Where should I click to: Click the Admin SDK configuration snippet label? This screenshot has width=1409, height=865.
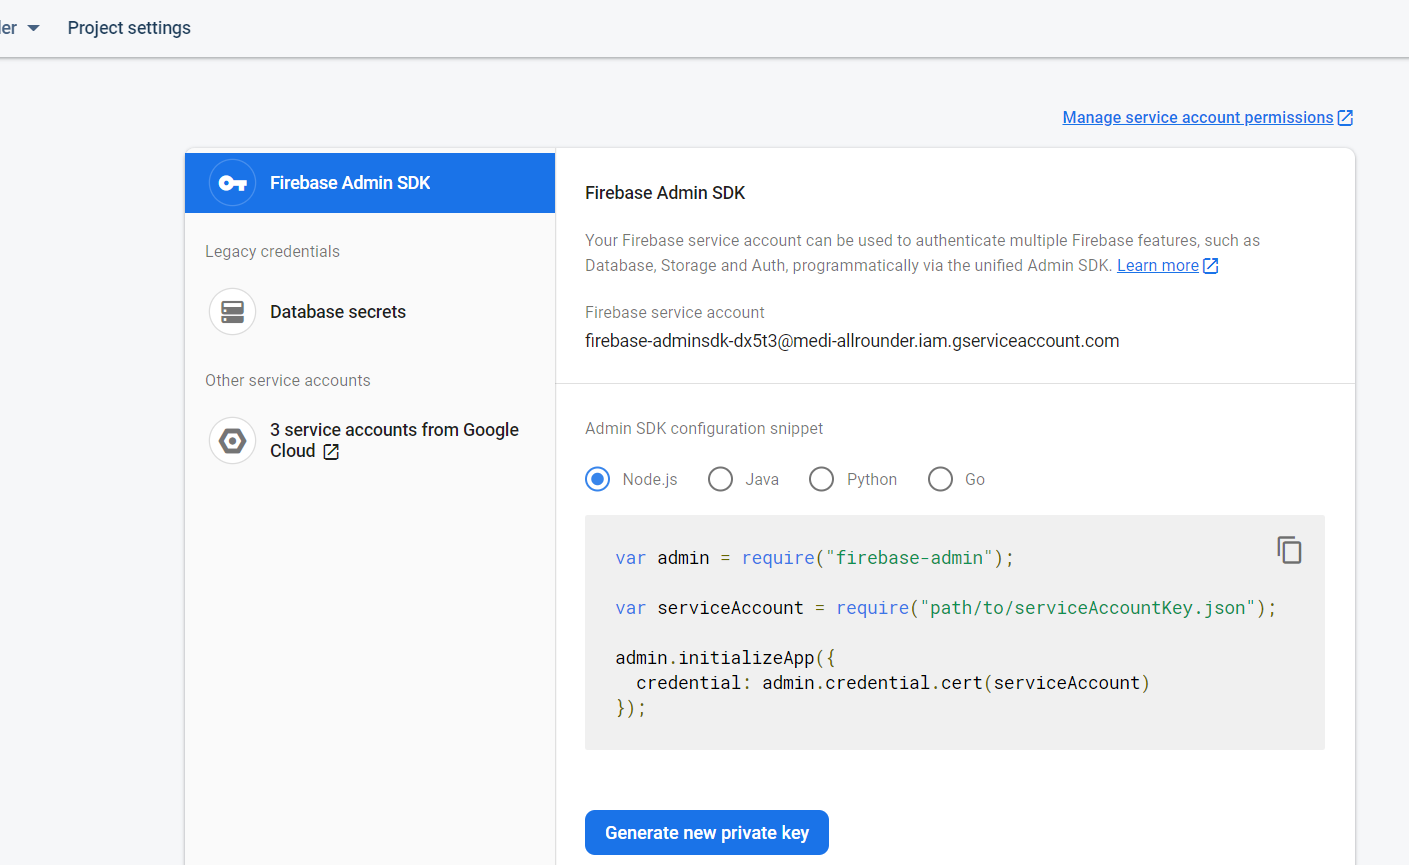click(704, 429)
